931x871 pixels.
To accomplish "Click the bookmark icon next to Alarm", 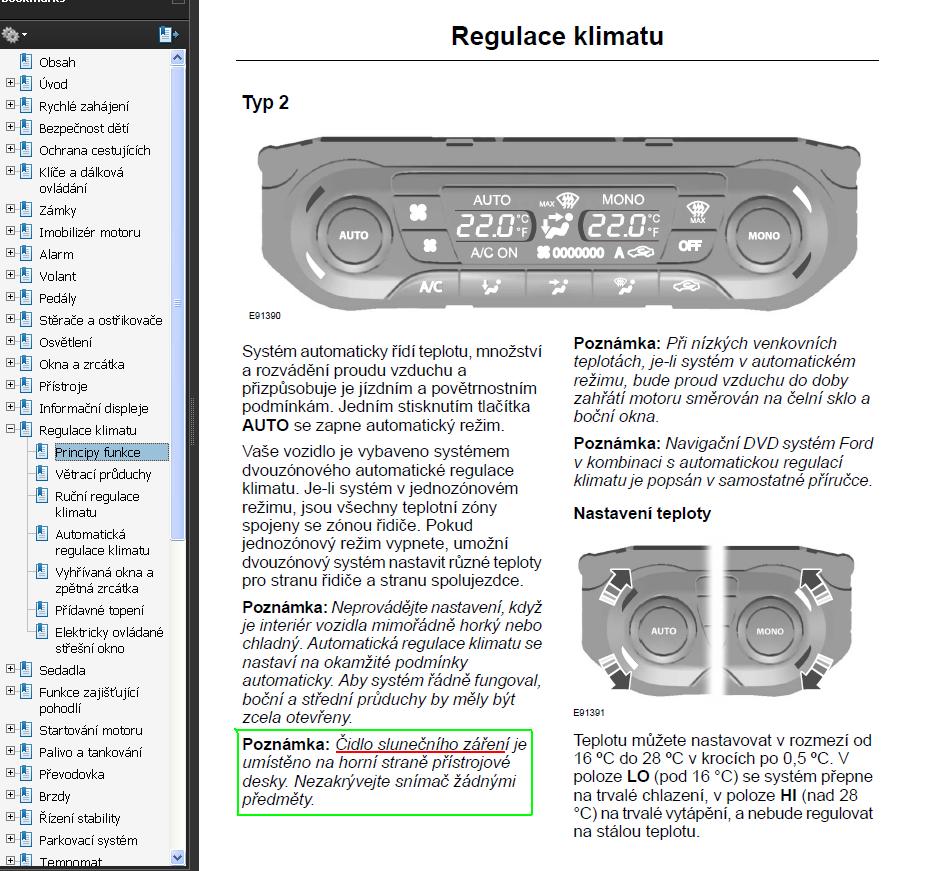I will coord(26,254).
